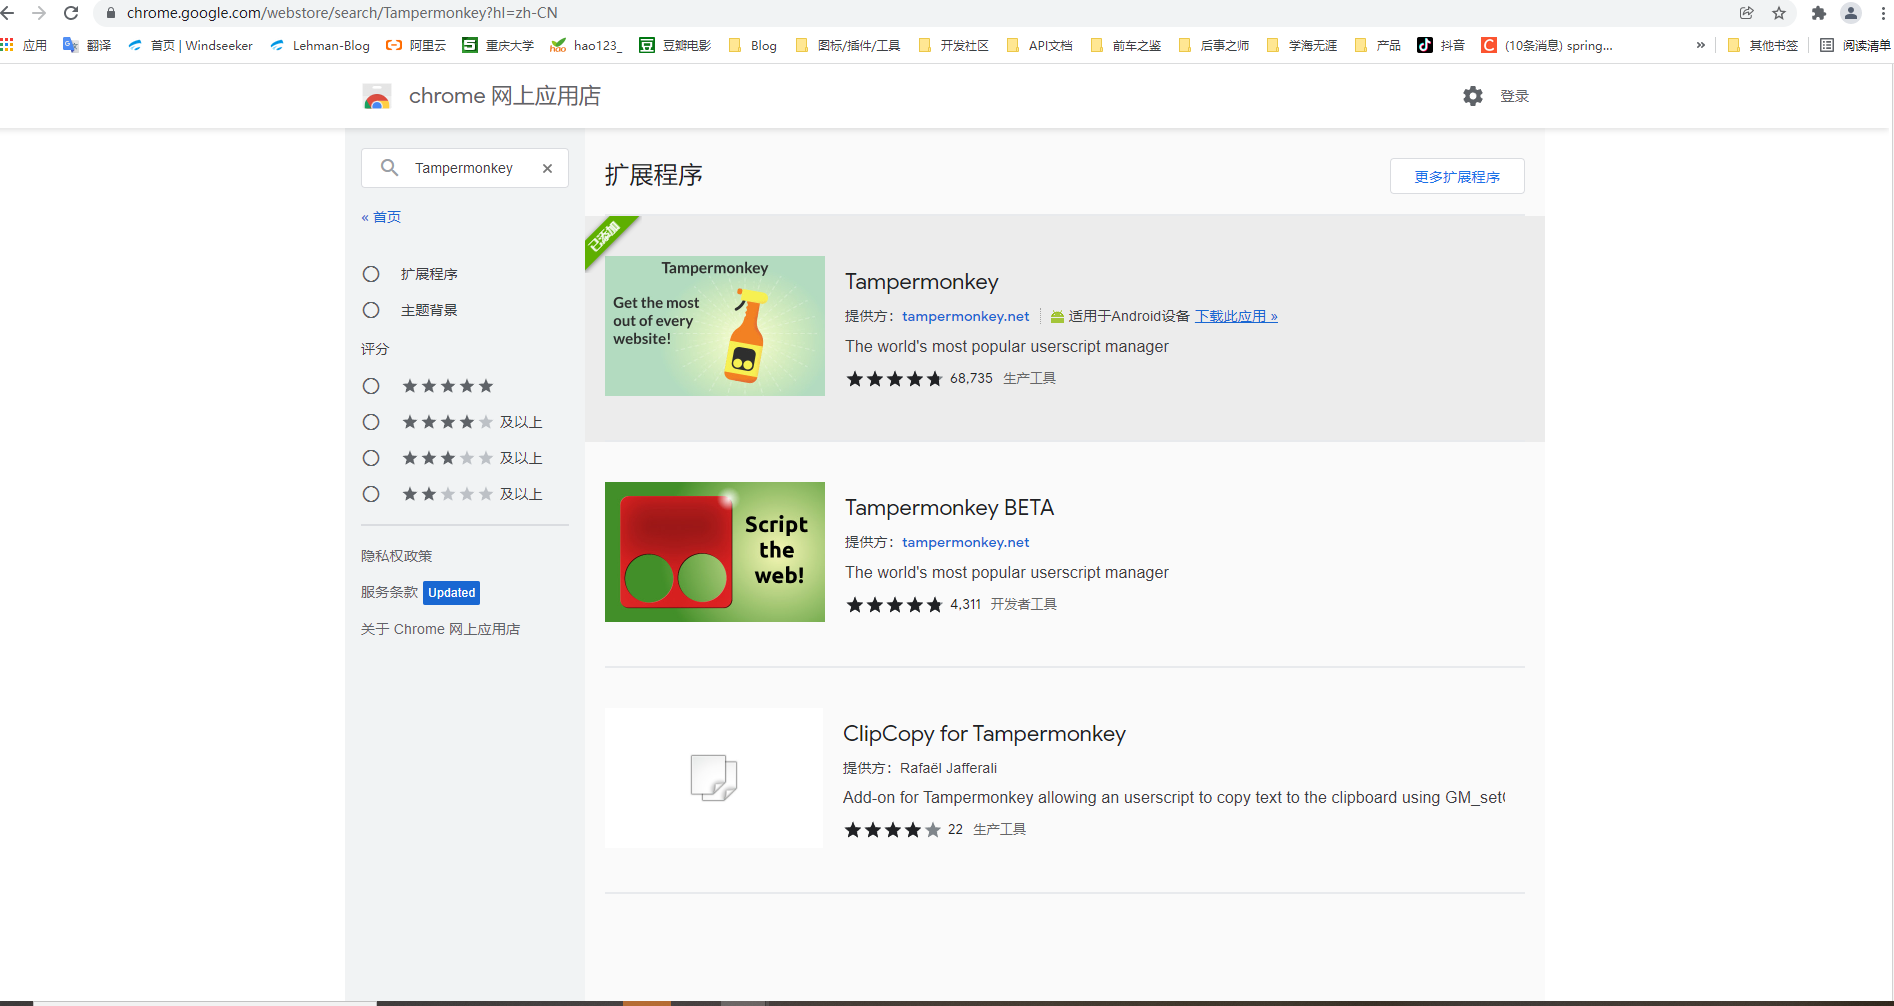1894x1006 pixels.
Task: Select the 主题背景 radio filter
Action: pyautogui.click(x=371, y=310)
